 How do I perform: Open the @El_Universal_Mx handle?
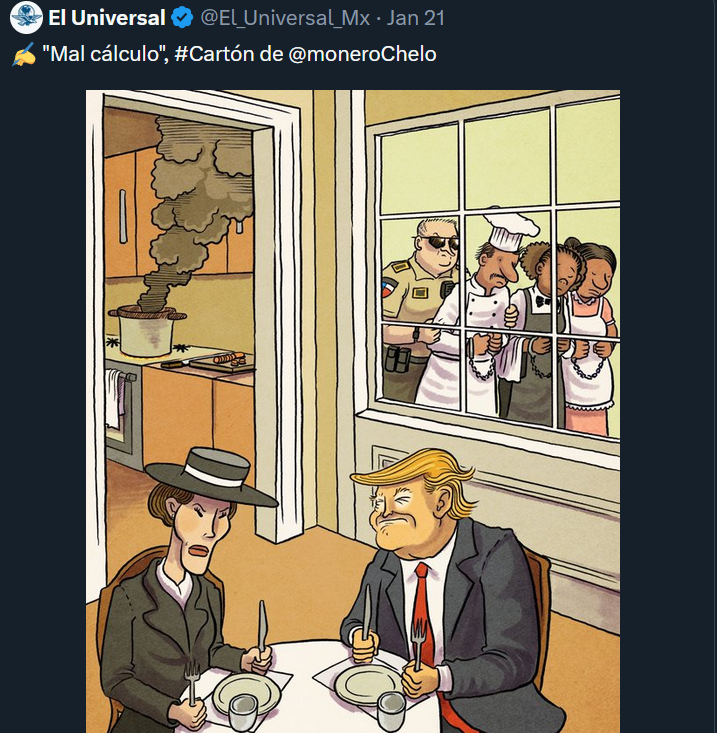click(x=286, y=19)
